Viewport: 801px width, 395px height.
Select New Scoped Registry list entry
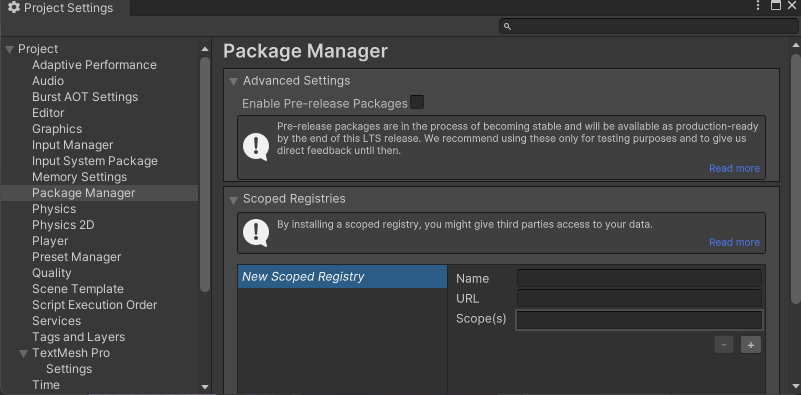coord(342,276)
